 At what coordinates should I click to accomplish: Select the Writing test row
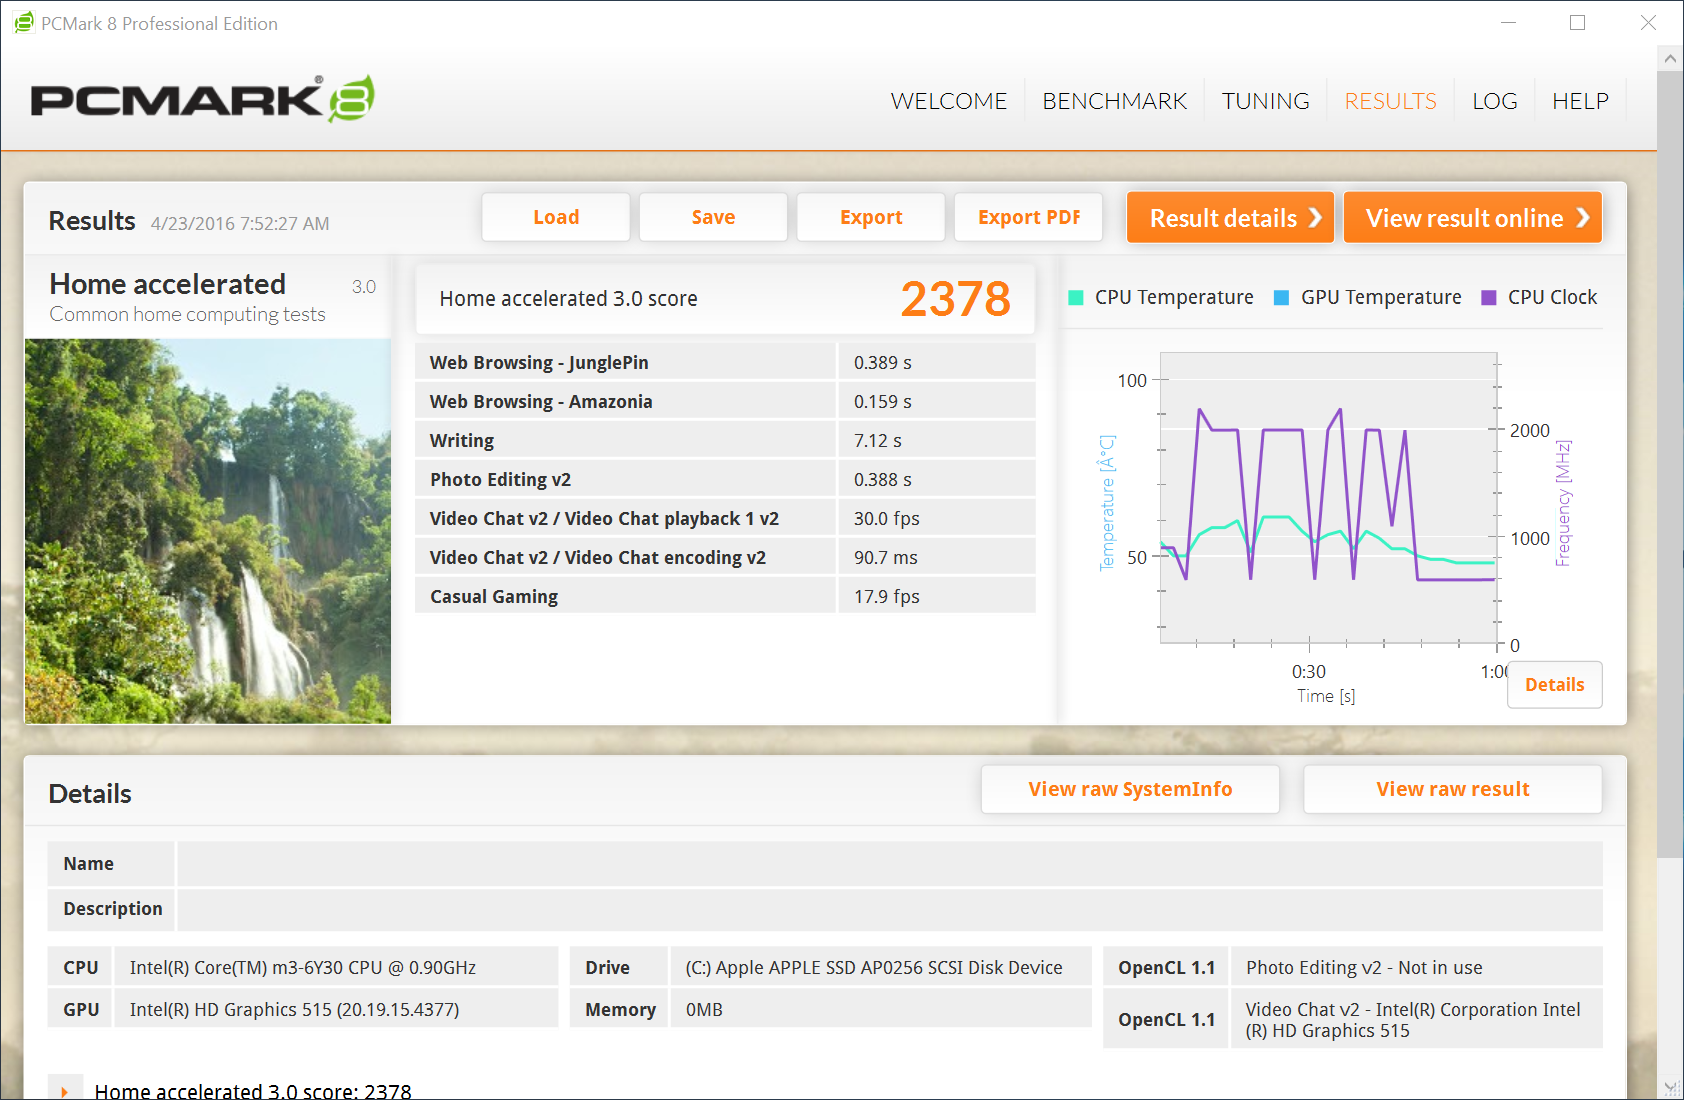[725, 440]
